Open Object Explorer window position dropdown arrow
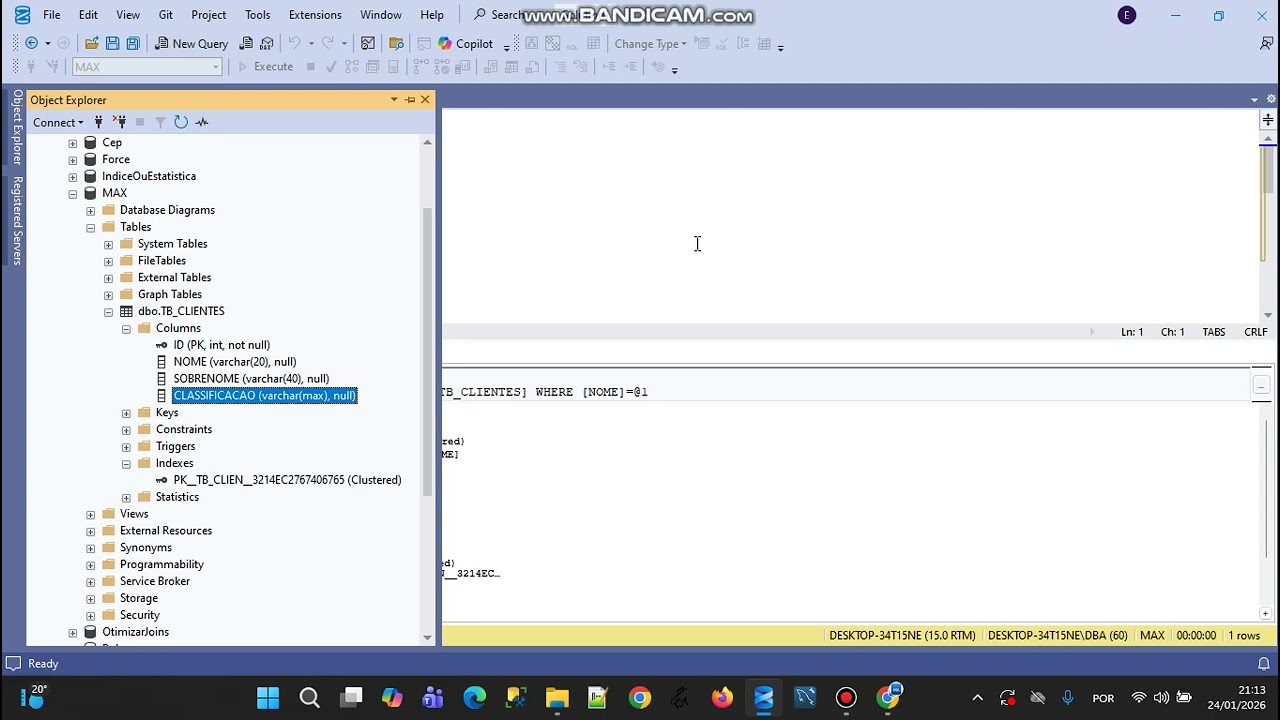This screenshot has width=1280, height=720. (x=394, y=100)
